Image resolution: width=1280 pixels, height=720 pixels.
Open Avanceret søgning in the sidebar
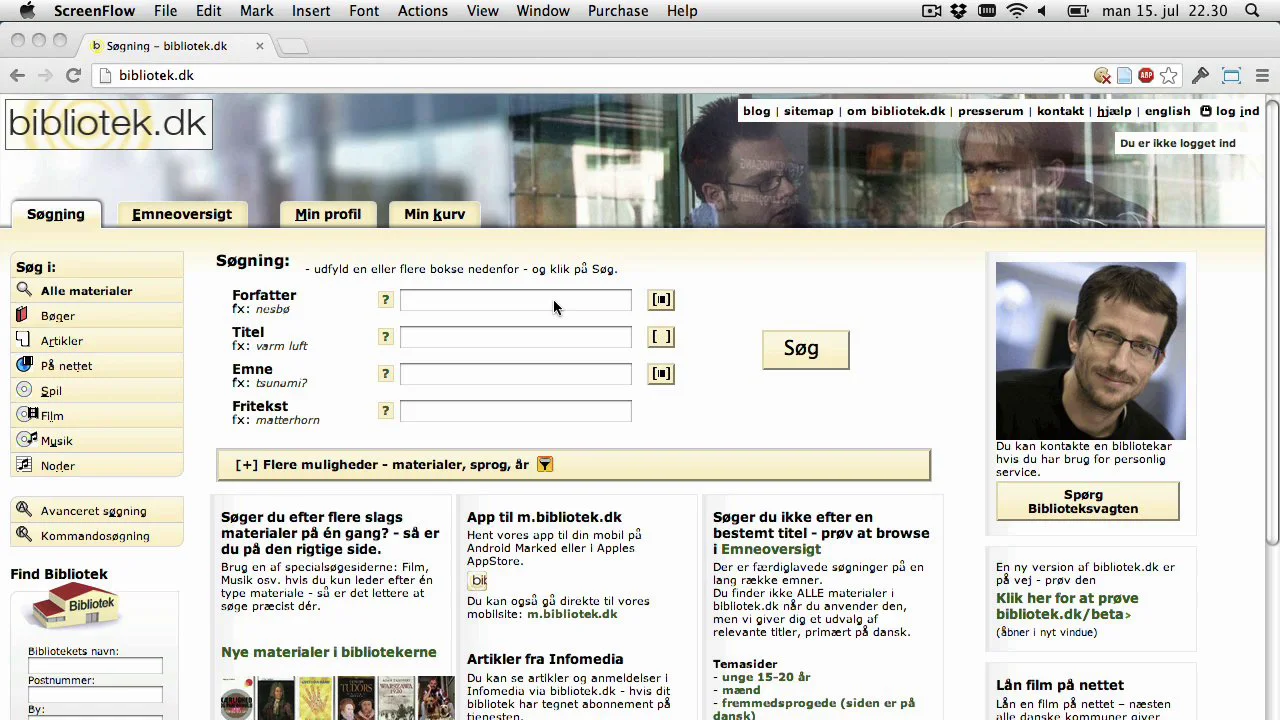point(97,511)
